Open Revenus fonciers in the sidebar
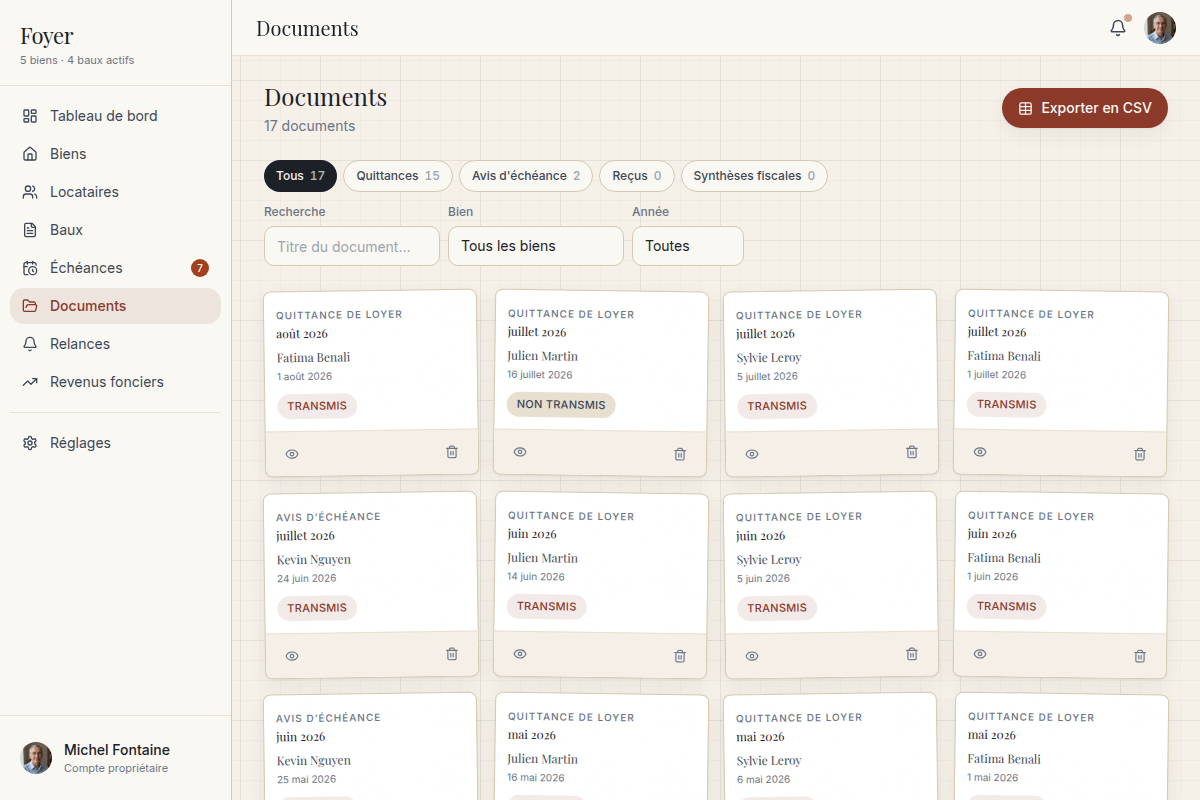1200x800 pixels. coord(115,382)
